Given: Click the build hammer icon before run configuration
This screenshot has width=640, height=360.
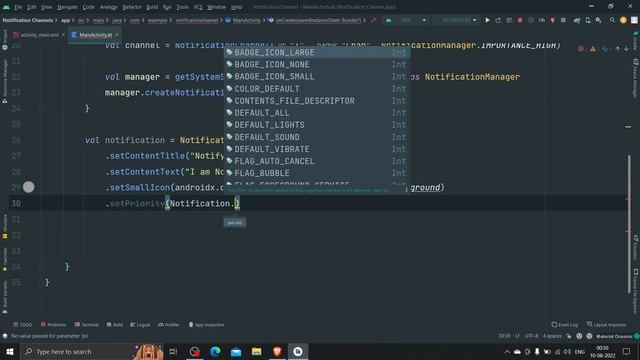Looking at the screenshot, I should 373,20.
